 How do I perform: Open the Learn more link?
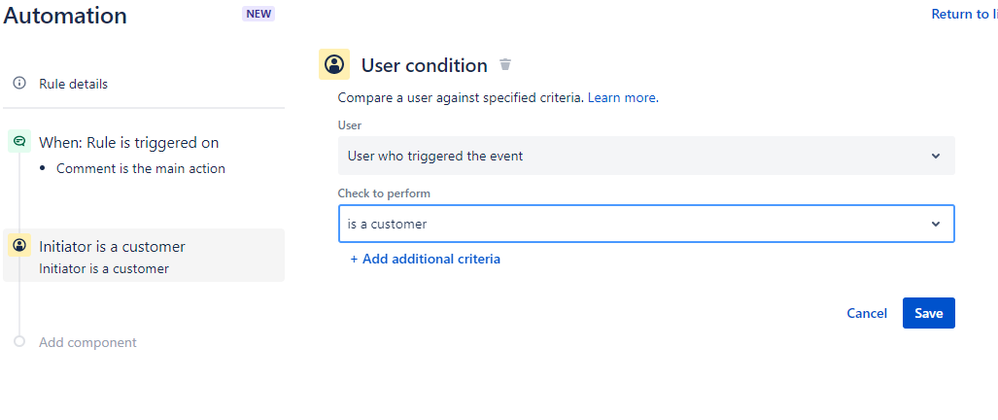click(623, 98)
